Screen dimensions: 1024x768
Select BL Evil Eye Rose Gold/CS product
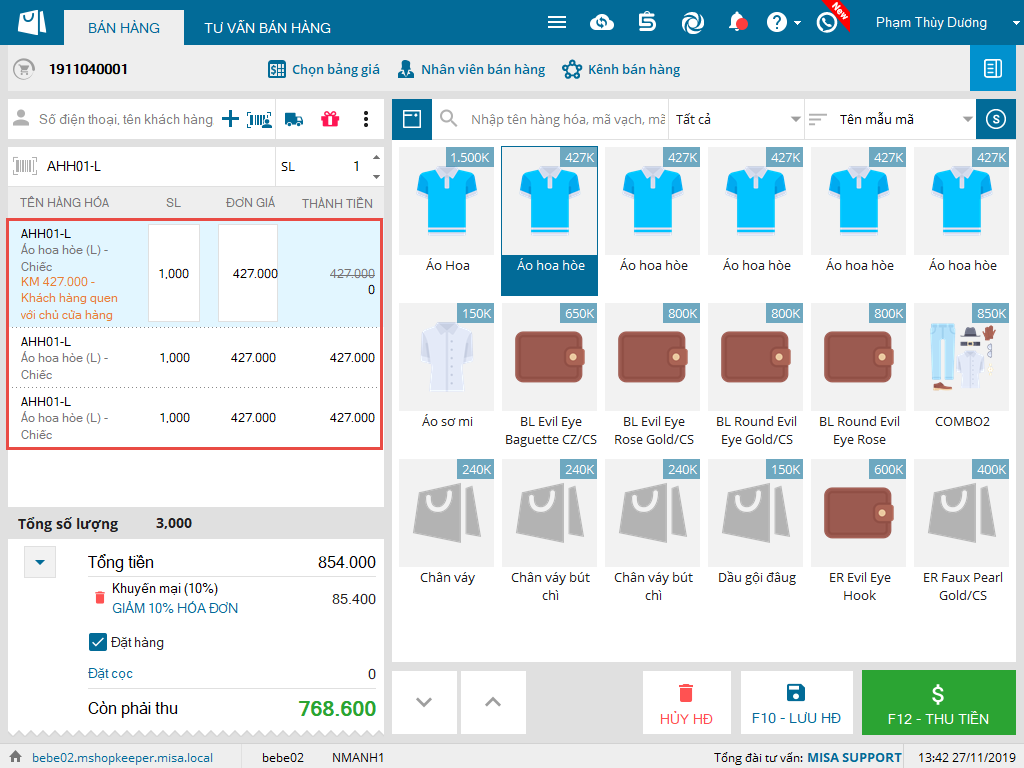point(653,377)
